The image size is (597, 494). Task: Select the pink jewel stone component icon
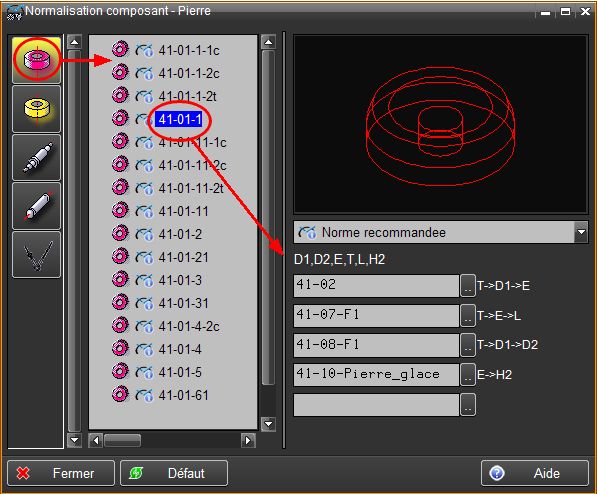pyautogui.click(x=37, y=60)
